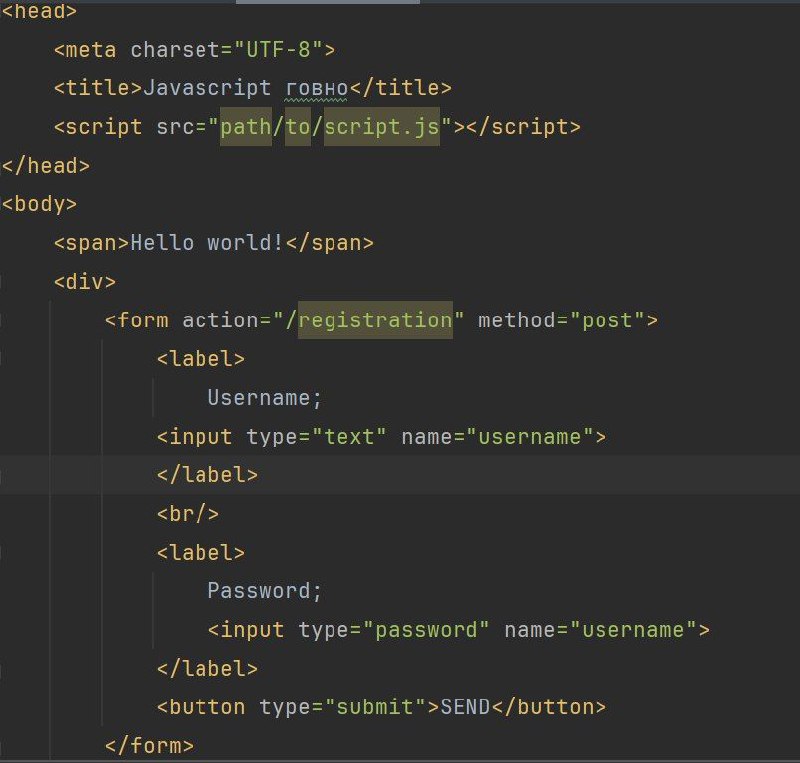800x763 pixels.
Task: Click the "submit" button type value
Action: (x=375, y=707)
